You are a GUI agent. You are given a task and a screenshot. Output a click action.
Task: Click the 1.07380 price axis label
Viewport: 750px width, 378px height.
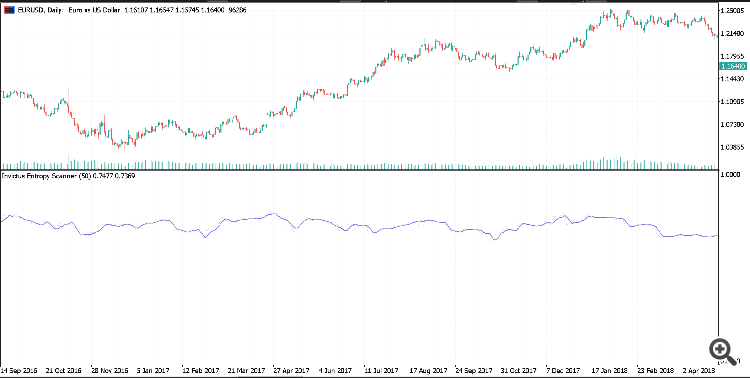733,124
